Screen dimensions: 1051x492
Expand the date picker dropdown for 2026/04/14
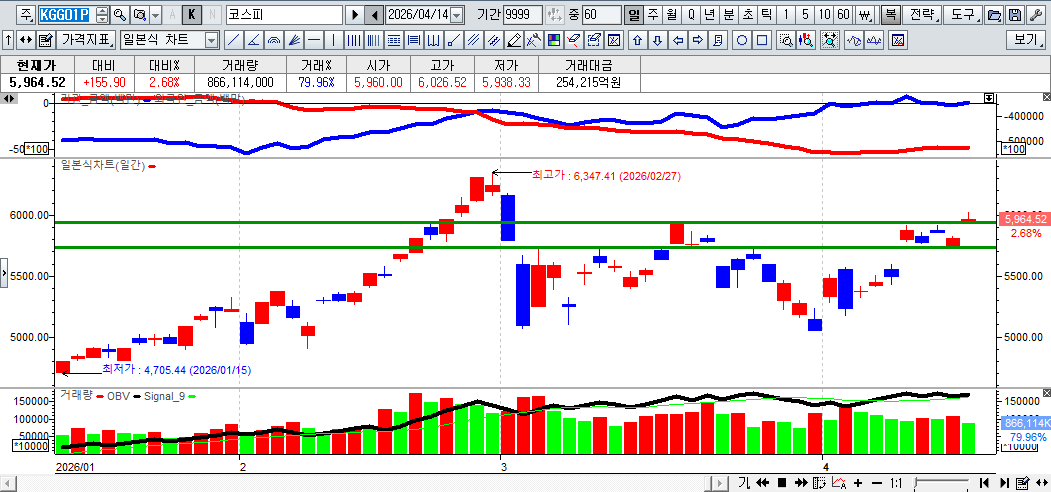point(457,15)
